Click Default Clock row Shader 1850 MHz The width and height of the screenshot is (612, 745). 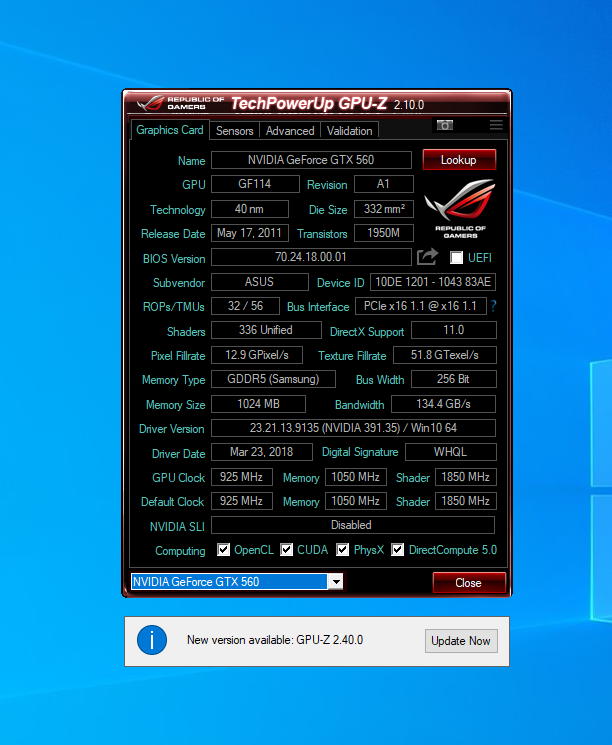click(x=466, y=501)
